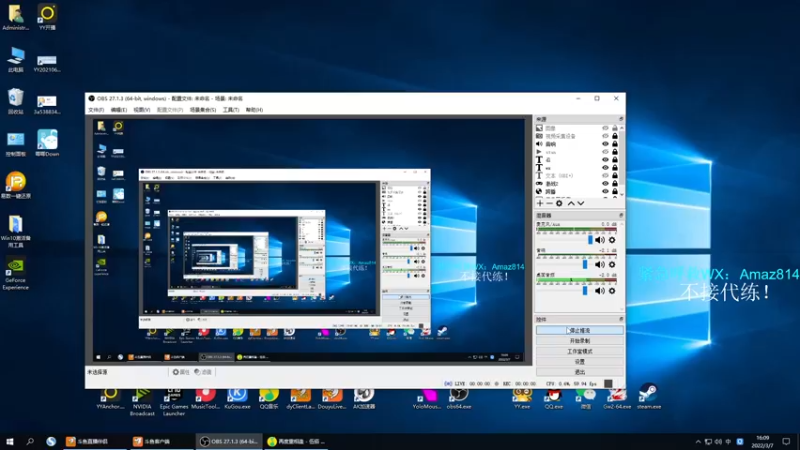This screenshot has width=800, height=450.
Task: Mute the -2.1 dB mixer channel
Action: click(x=600, y=264)
